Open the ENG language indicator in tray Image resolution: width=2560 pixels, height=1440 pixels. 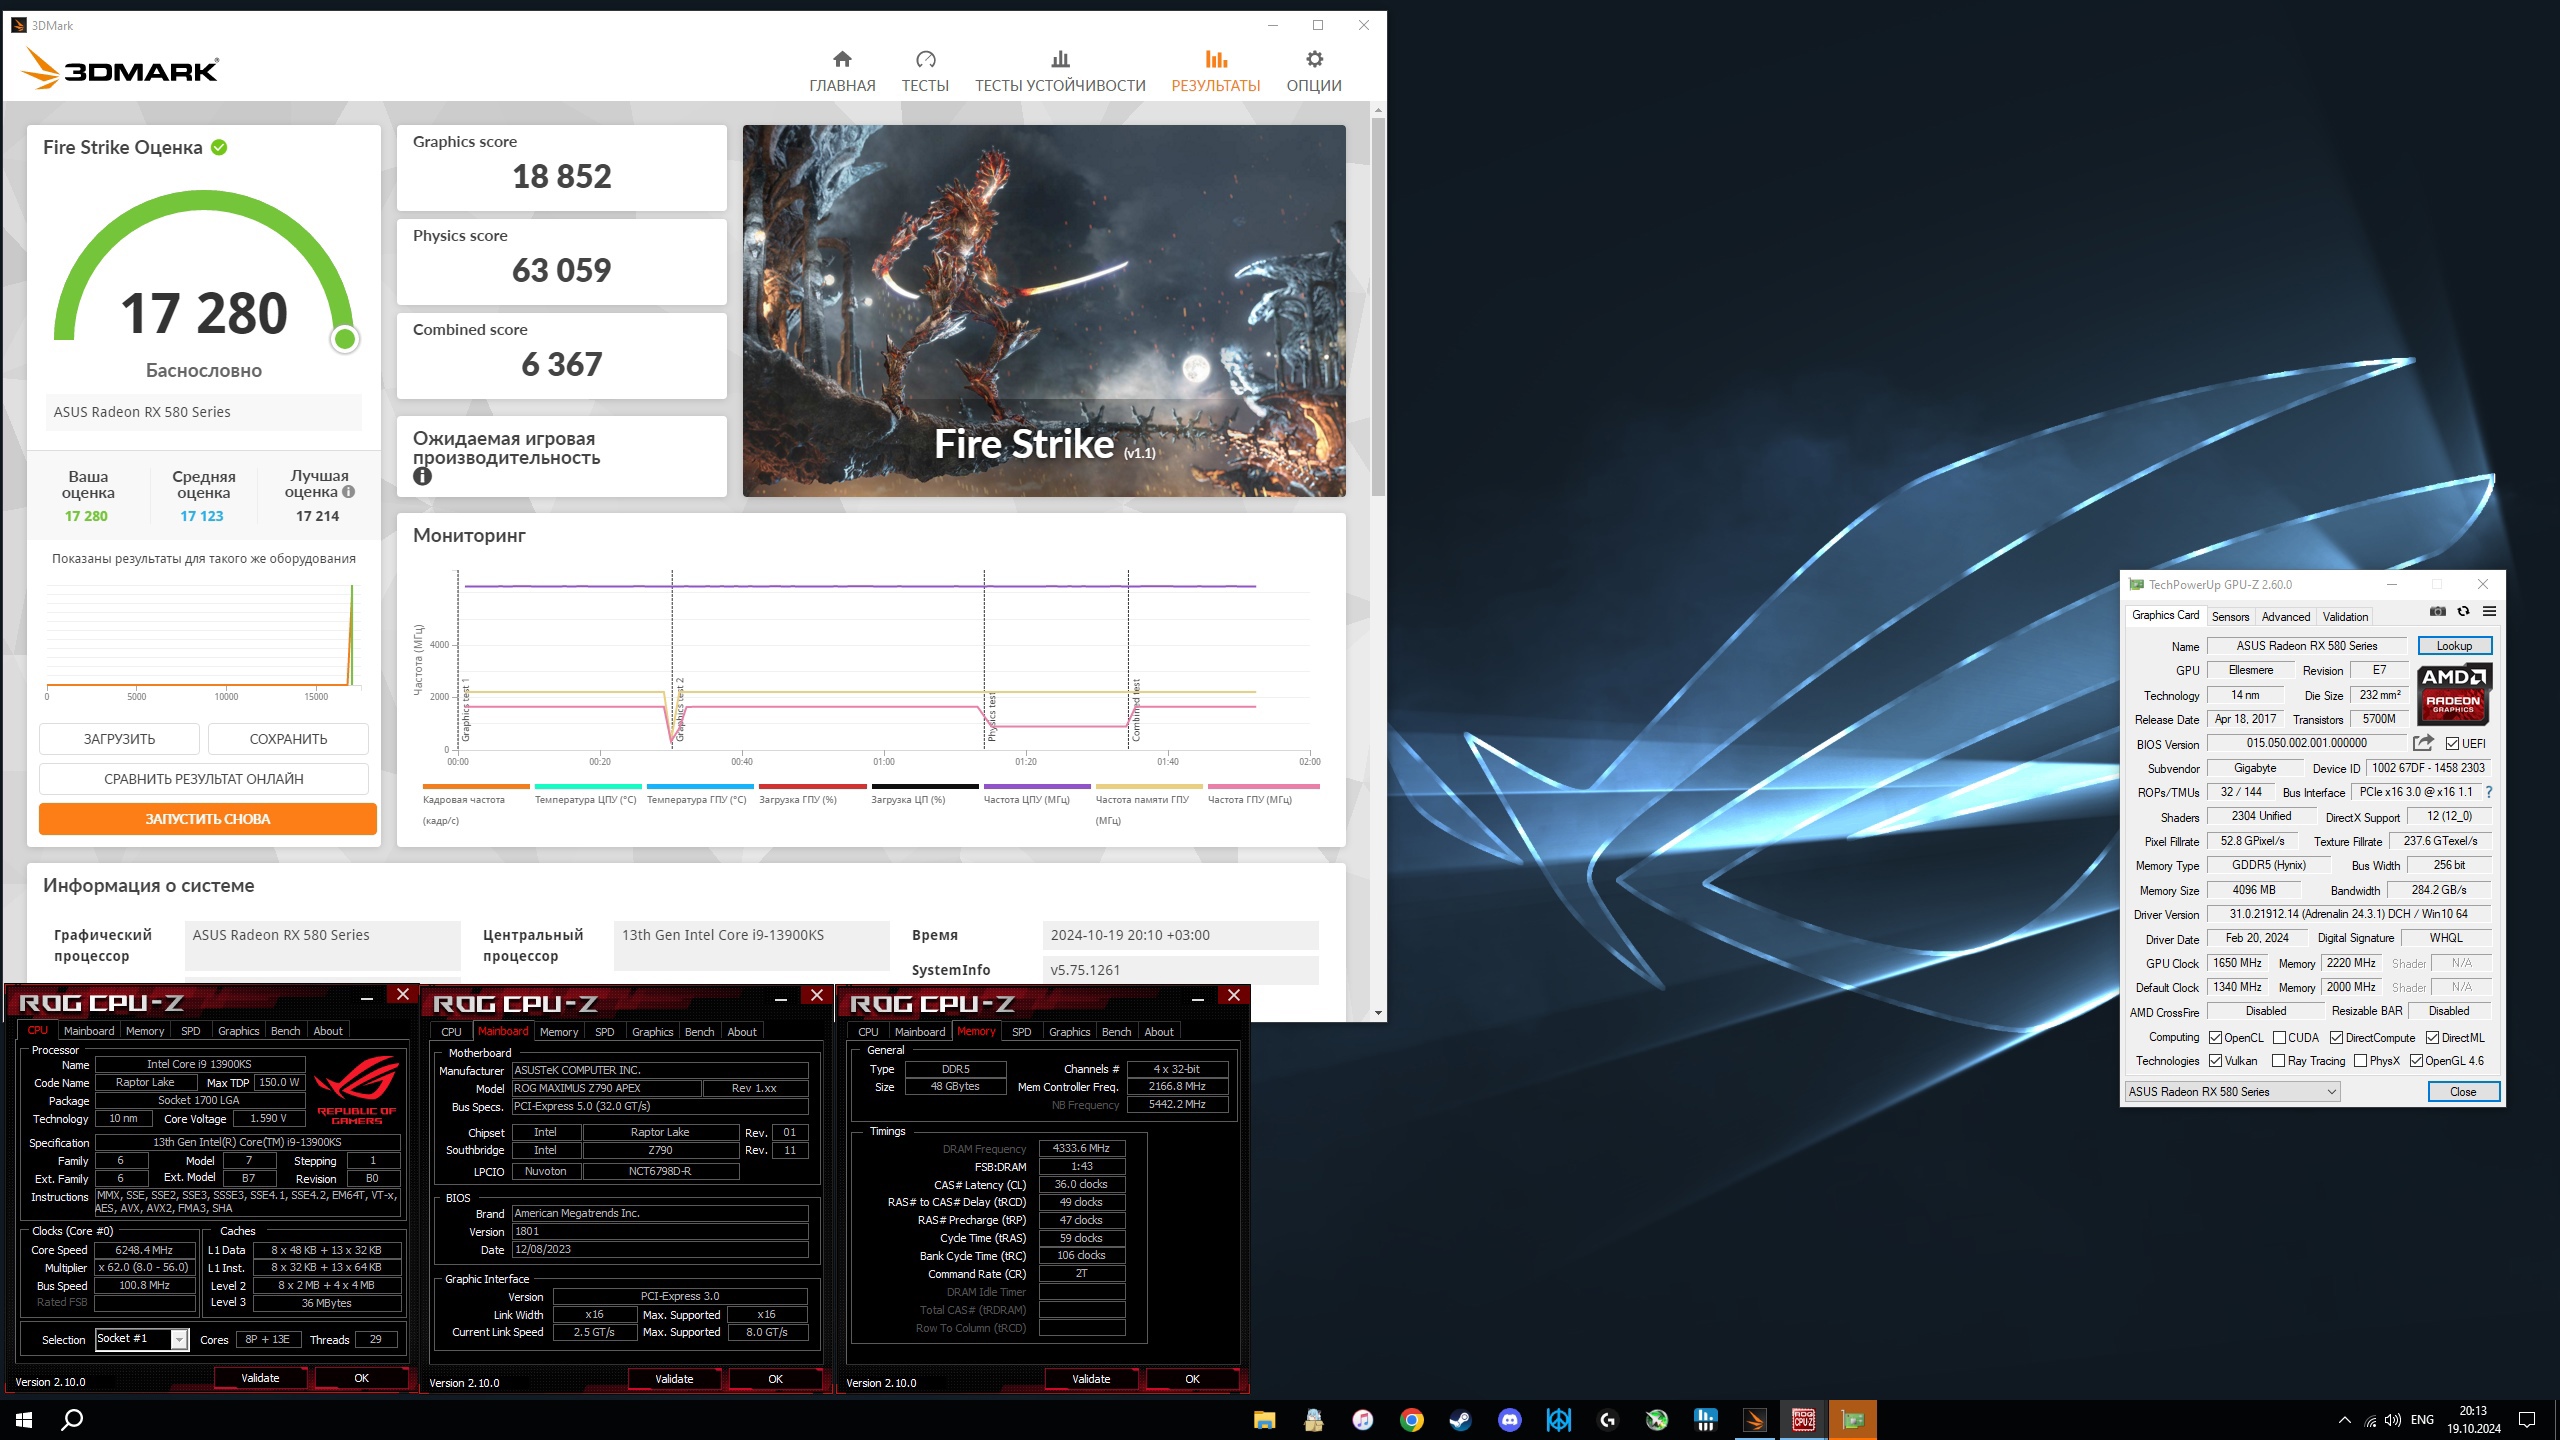2422,1420
